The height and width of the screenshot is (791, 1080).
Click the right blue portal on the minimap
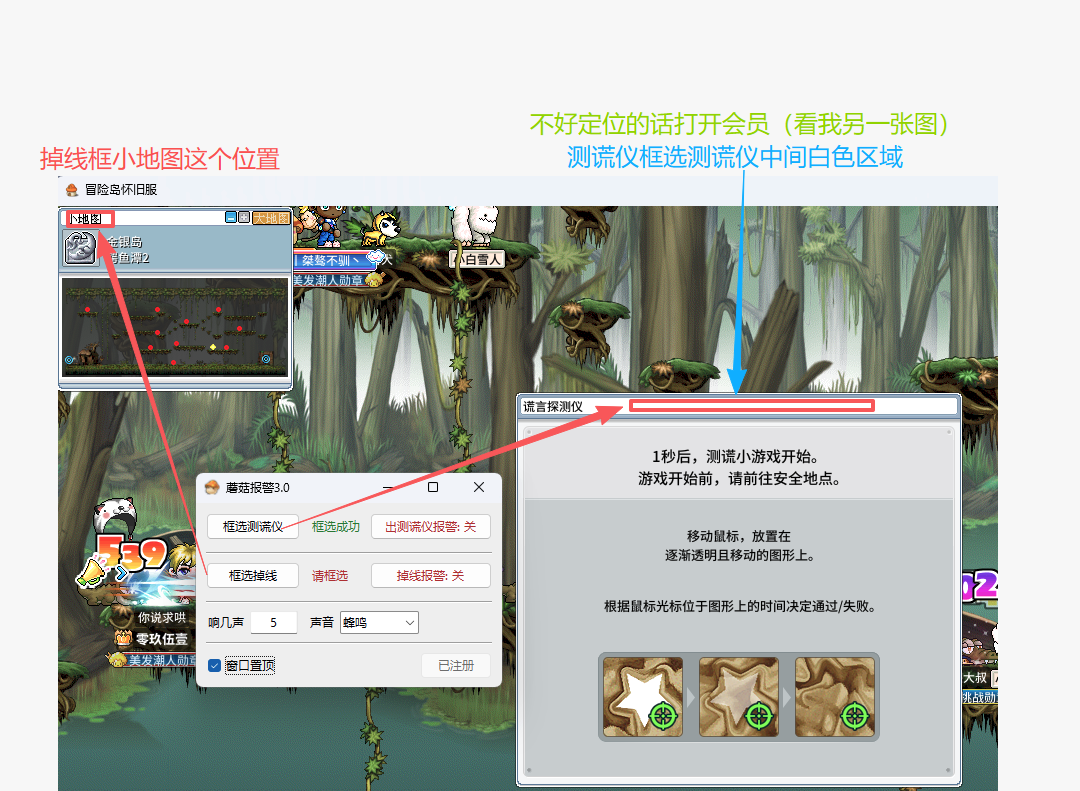pos(266,359)
